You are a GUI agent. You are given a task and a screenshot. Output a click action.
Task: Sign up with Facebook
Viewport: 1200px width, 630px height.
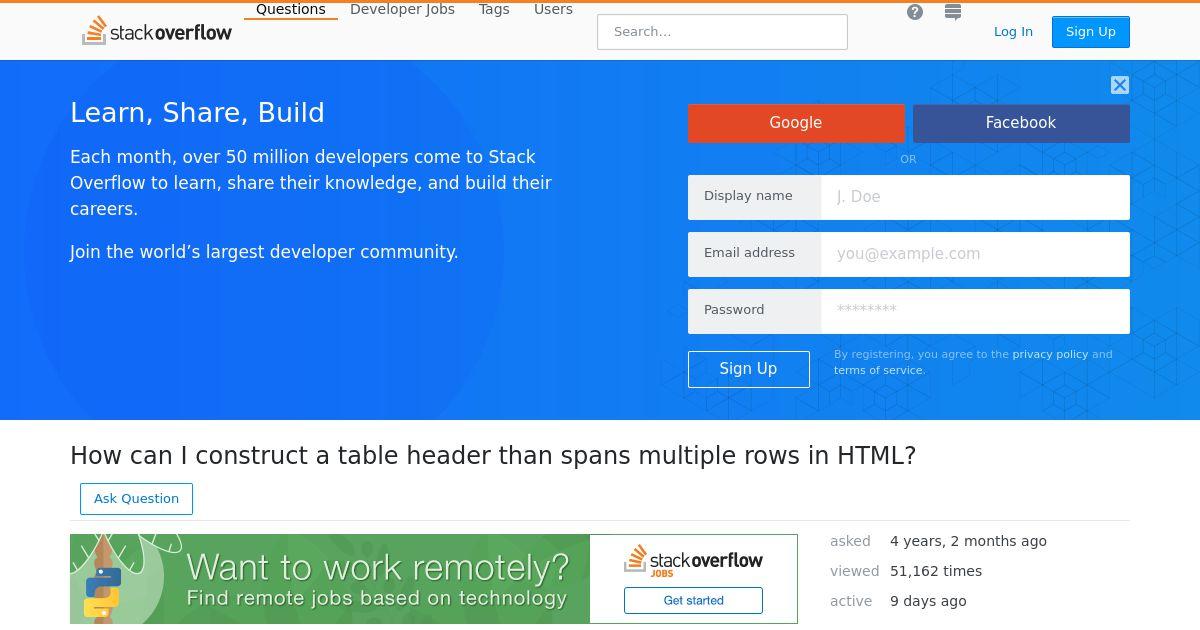1021,123
